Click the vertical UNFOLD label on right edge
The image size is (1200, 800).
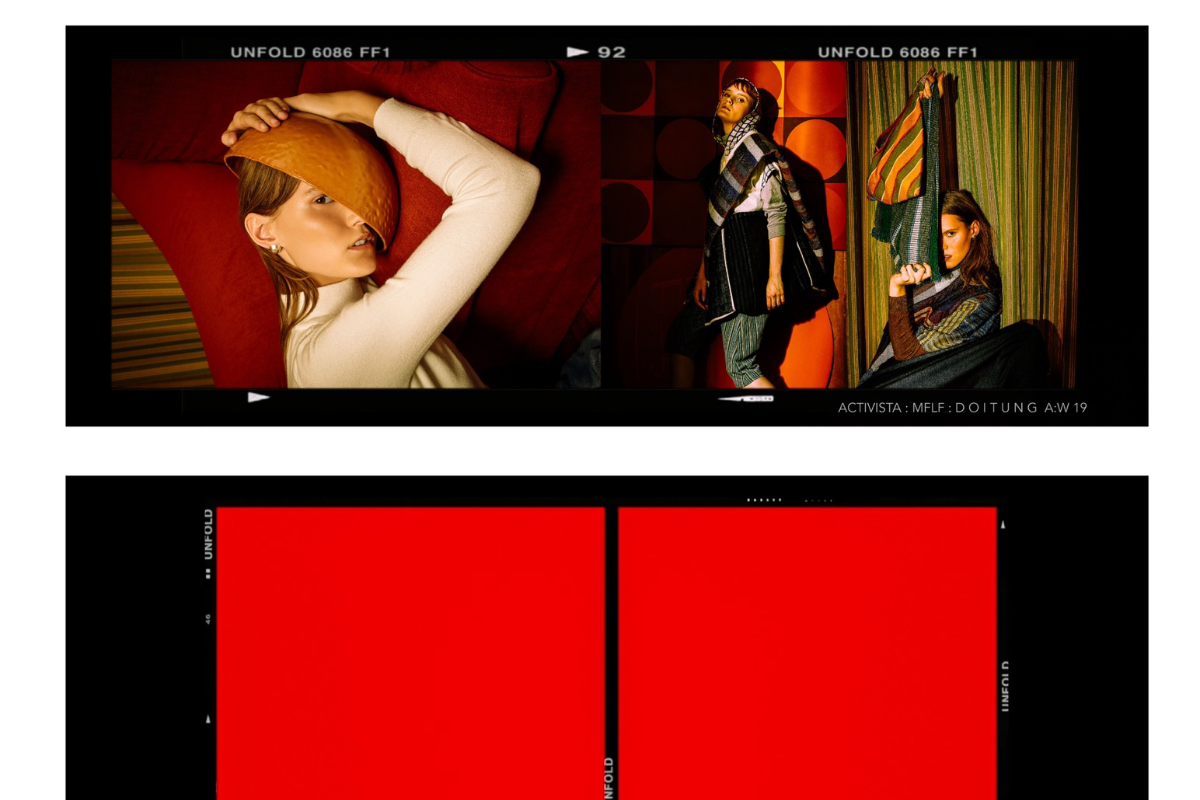tap(1005, 685)
